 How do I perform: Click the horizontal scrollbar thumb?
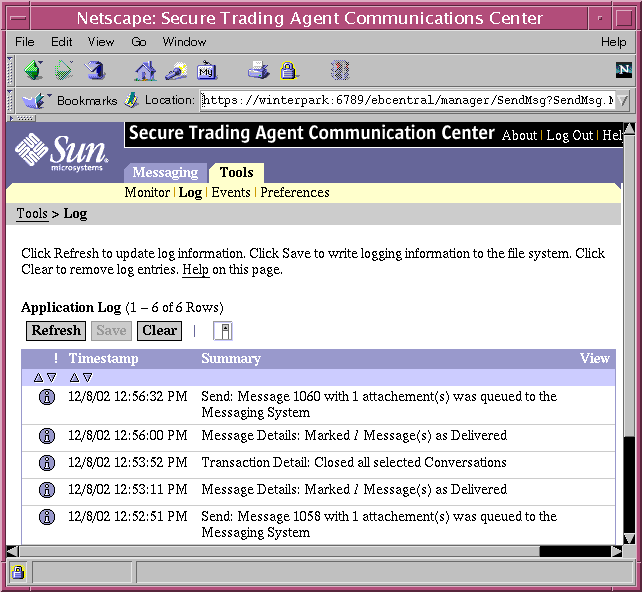pyautogui.click(x=279, y=551)
